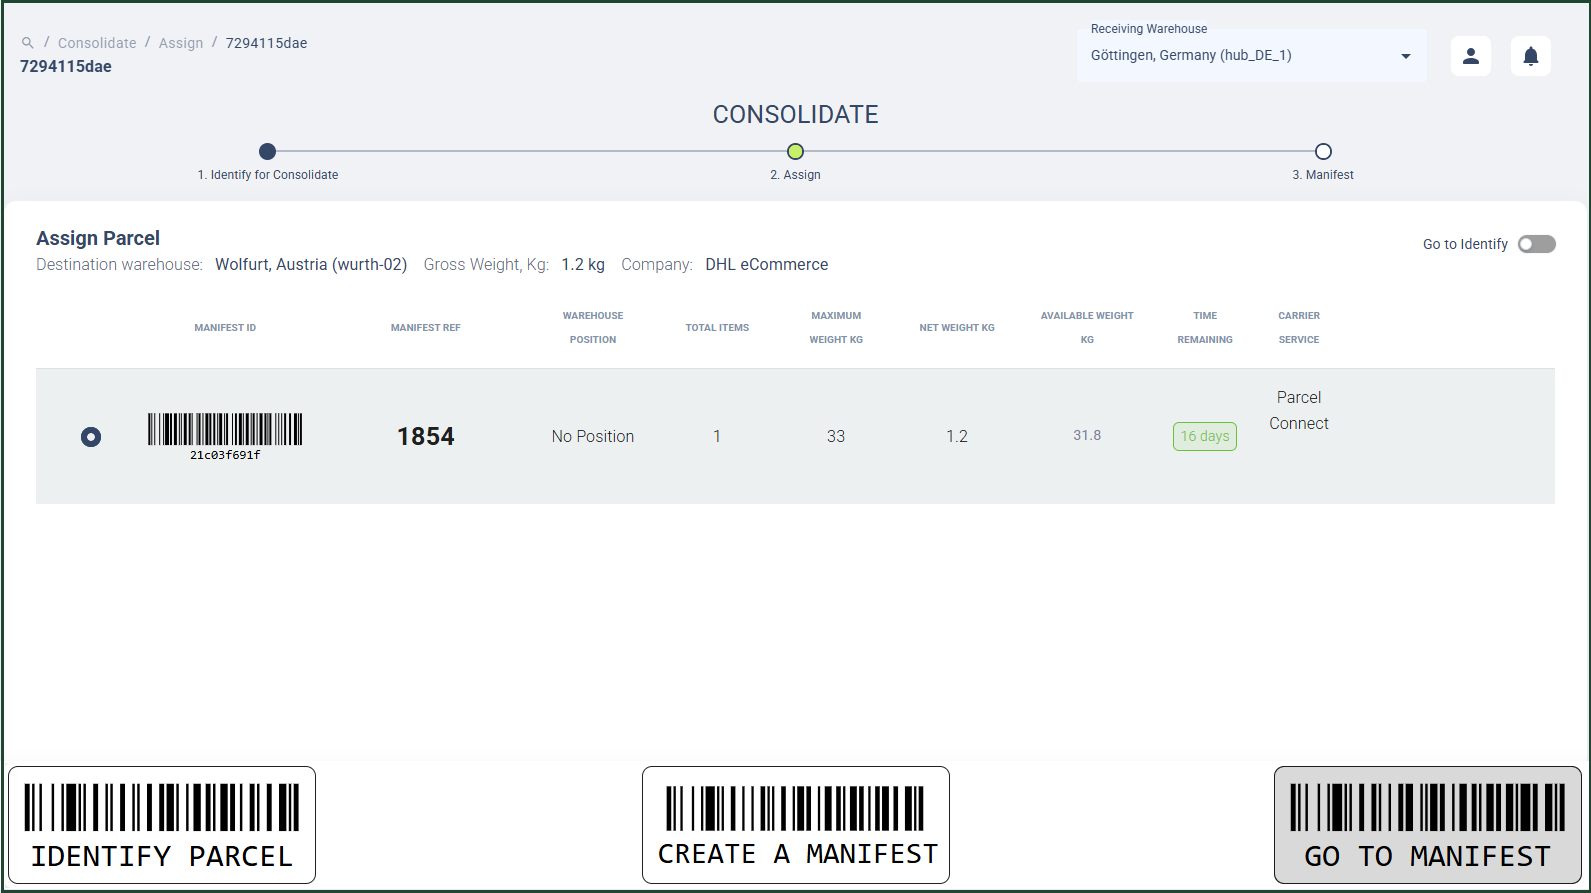Screen dimensions: 1591x893
Task: Click the manifest 21c03f691f barcode
Action: pyautogui.click(x=225, y=436)
